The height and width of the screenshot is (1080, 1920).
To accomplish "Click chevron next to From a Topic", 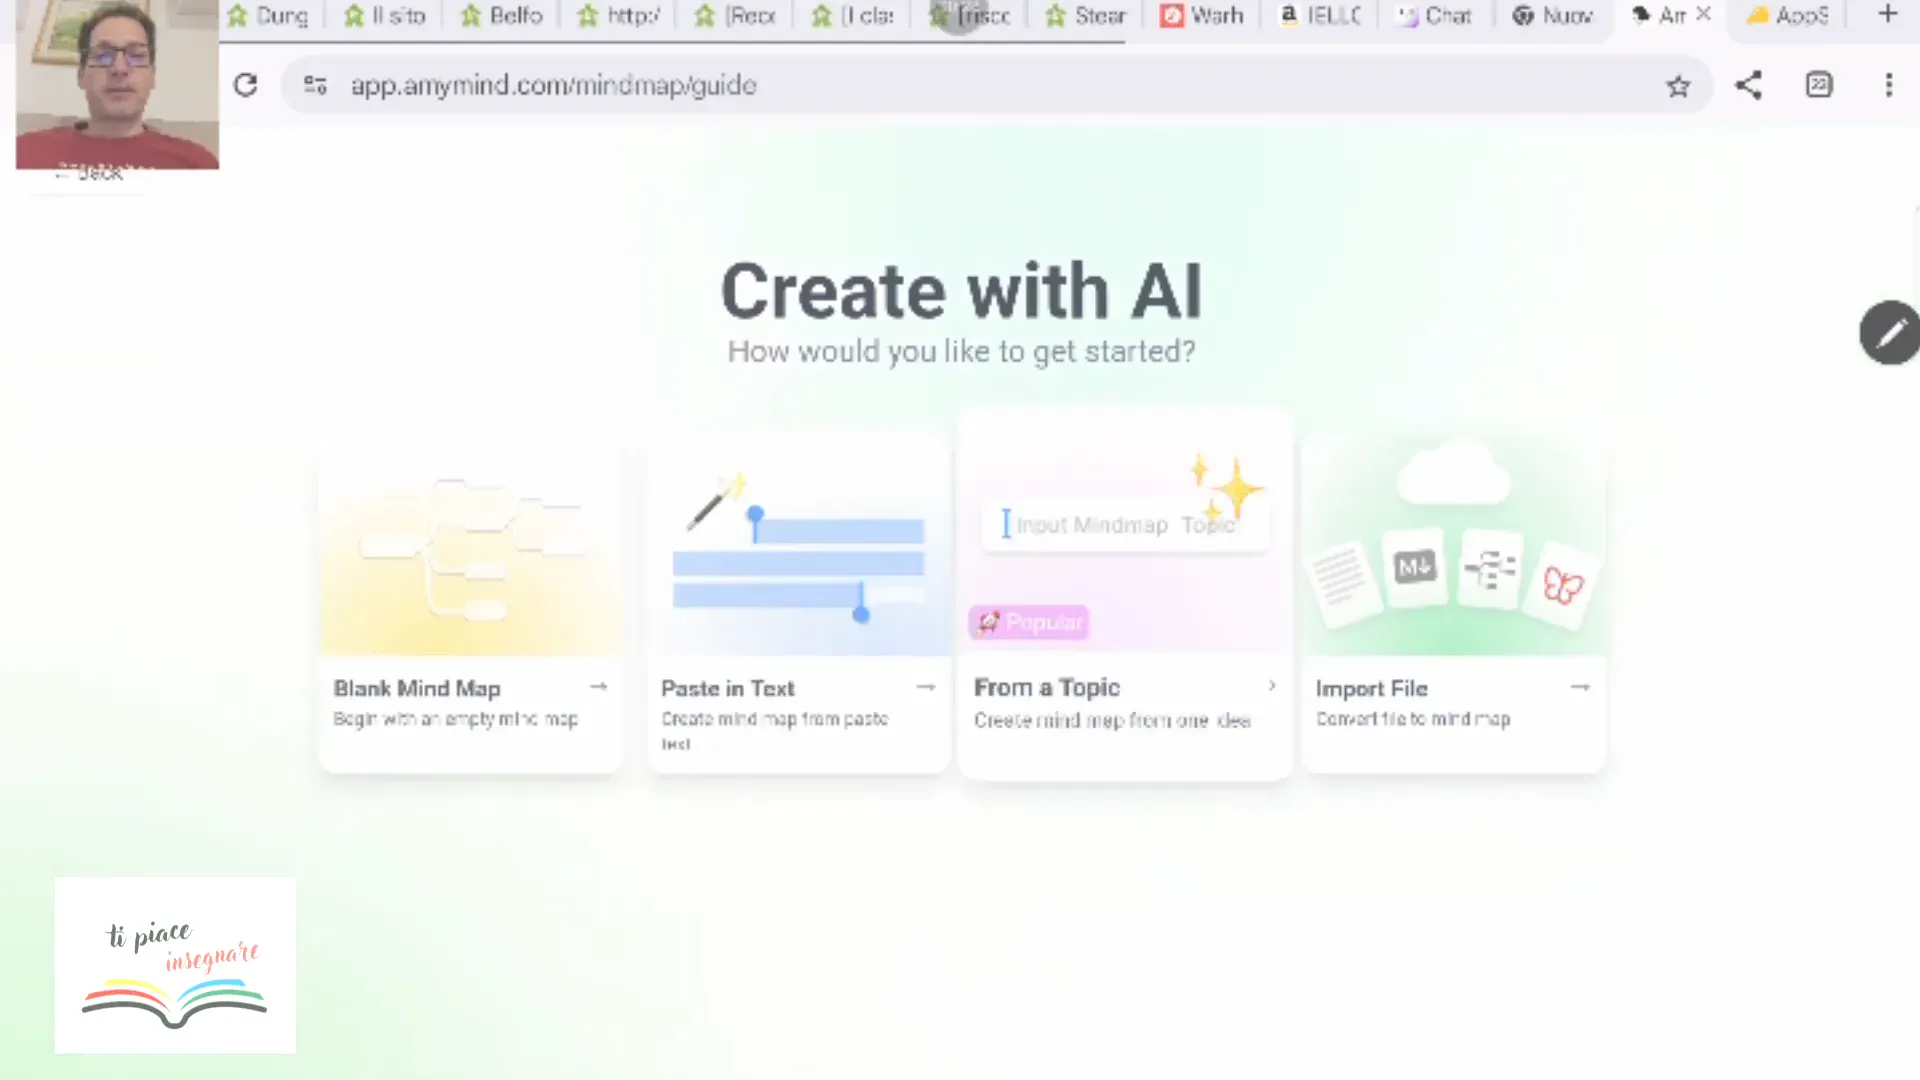I will 1271,685.
